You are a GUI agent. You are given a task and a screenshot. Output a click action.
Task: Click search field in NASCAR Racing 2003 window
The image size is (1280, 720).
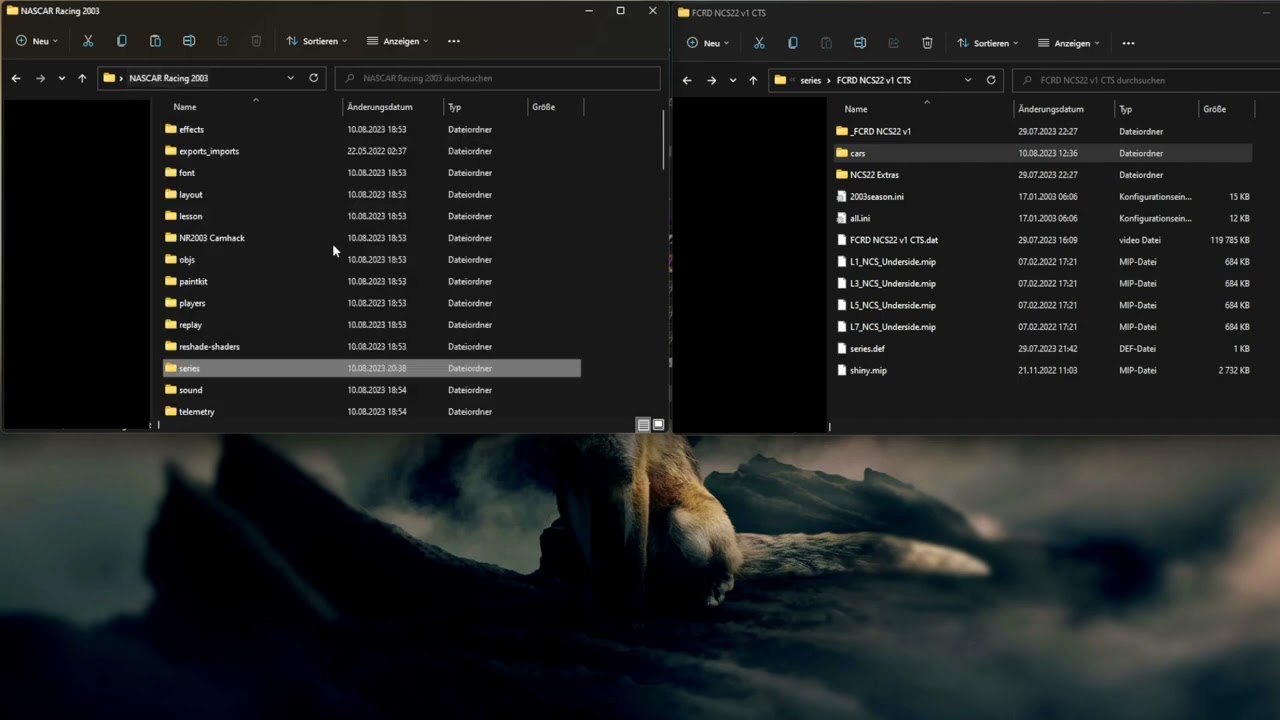[x=498, y=78]
